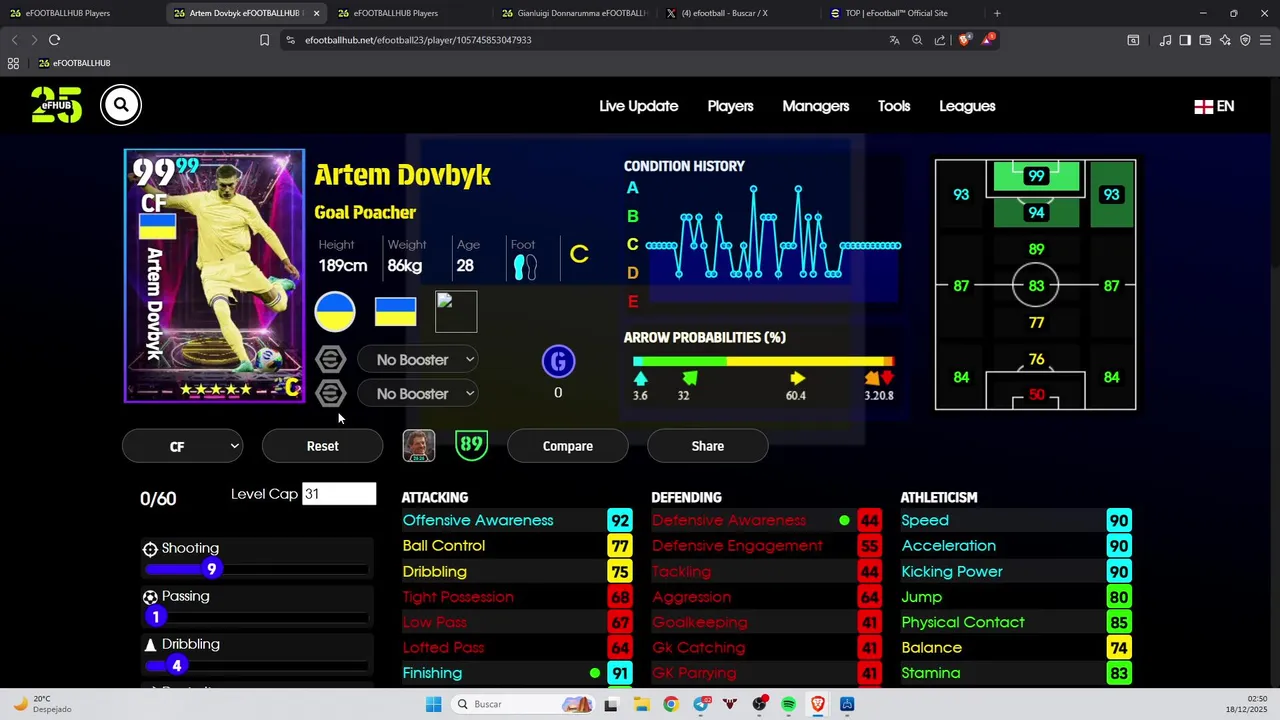Image resolution: width=1280 pixels, height=720 pixels.
Task: Click the Reset button
Action: (322, 446)
